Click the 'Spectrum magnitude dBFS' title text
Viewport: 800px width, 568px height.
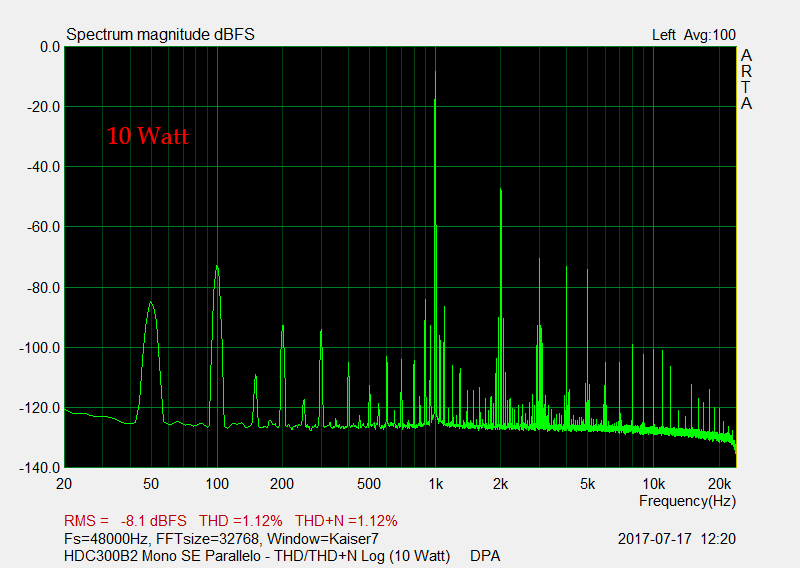(x=160, y=35)
